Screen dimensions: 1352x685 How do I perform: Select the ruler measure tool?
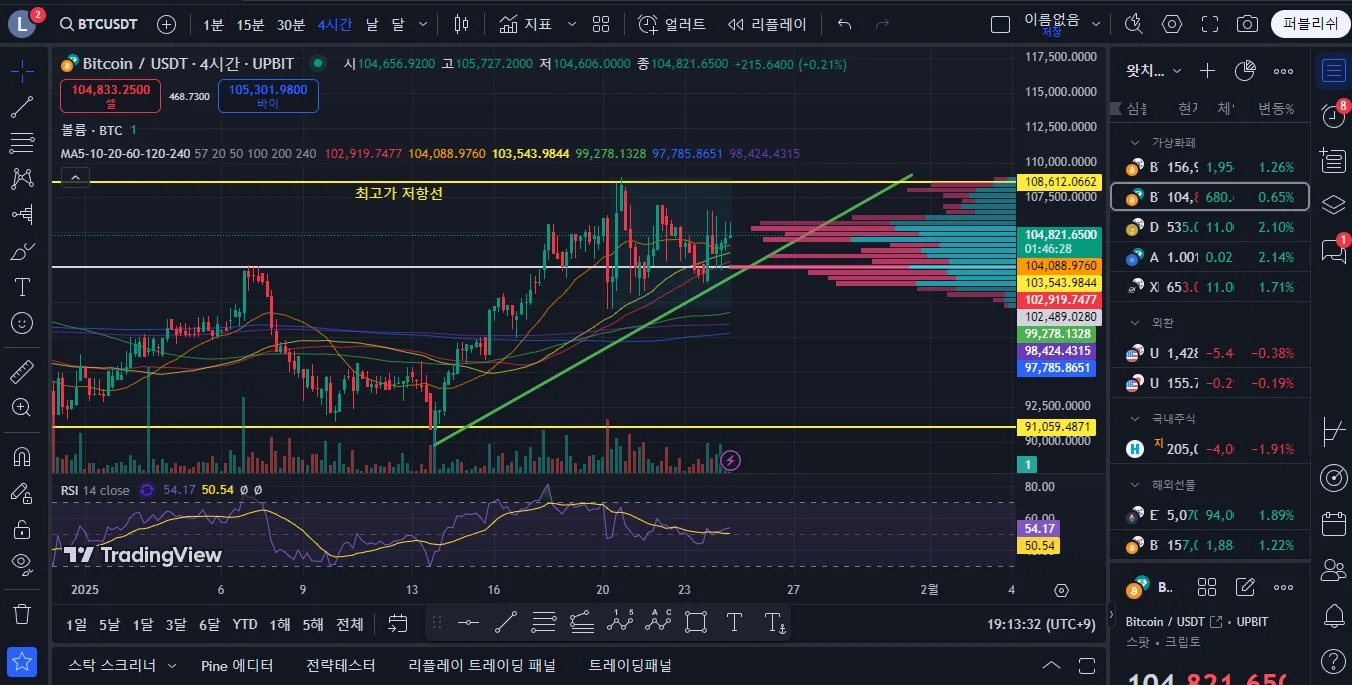pyautogui.click(x=22, y=372)
